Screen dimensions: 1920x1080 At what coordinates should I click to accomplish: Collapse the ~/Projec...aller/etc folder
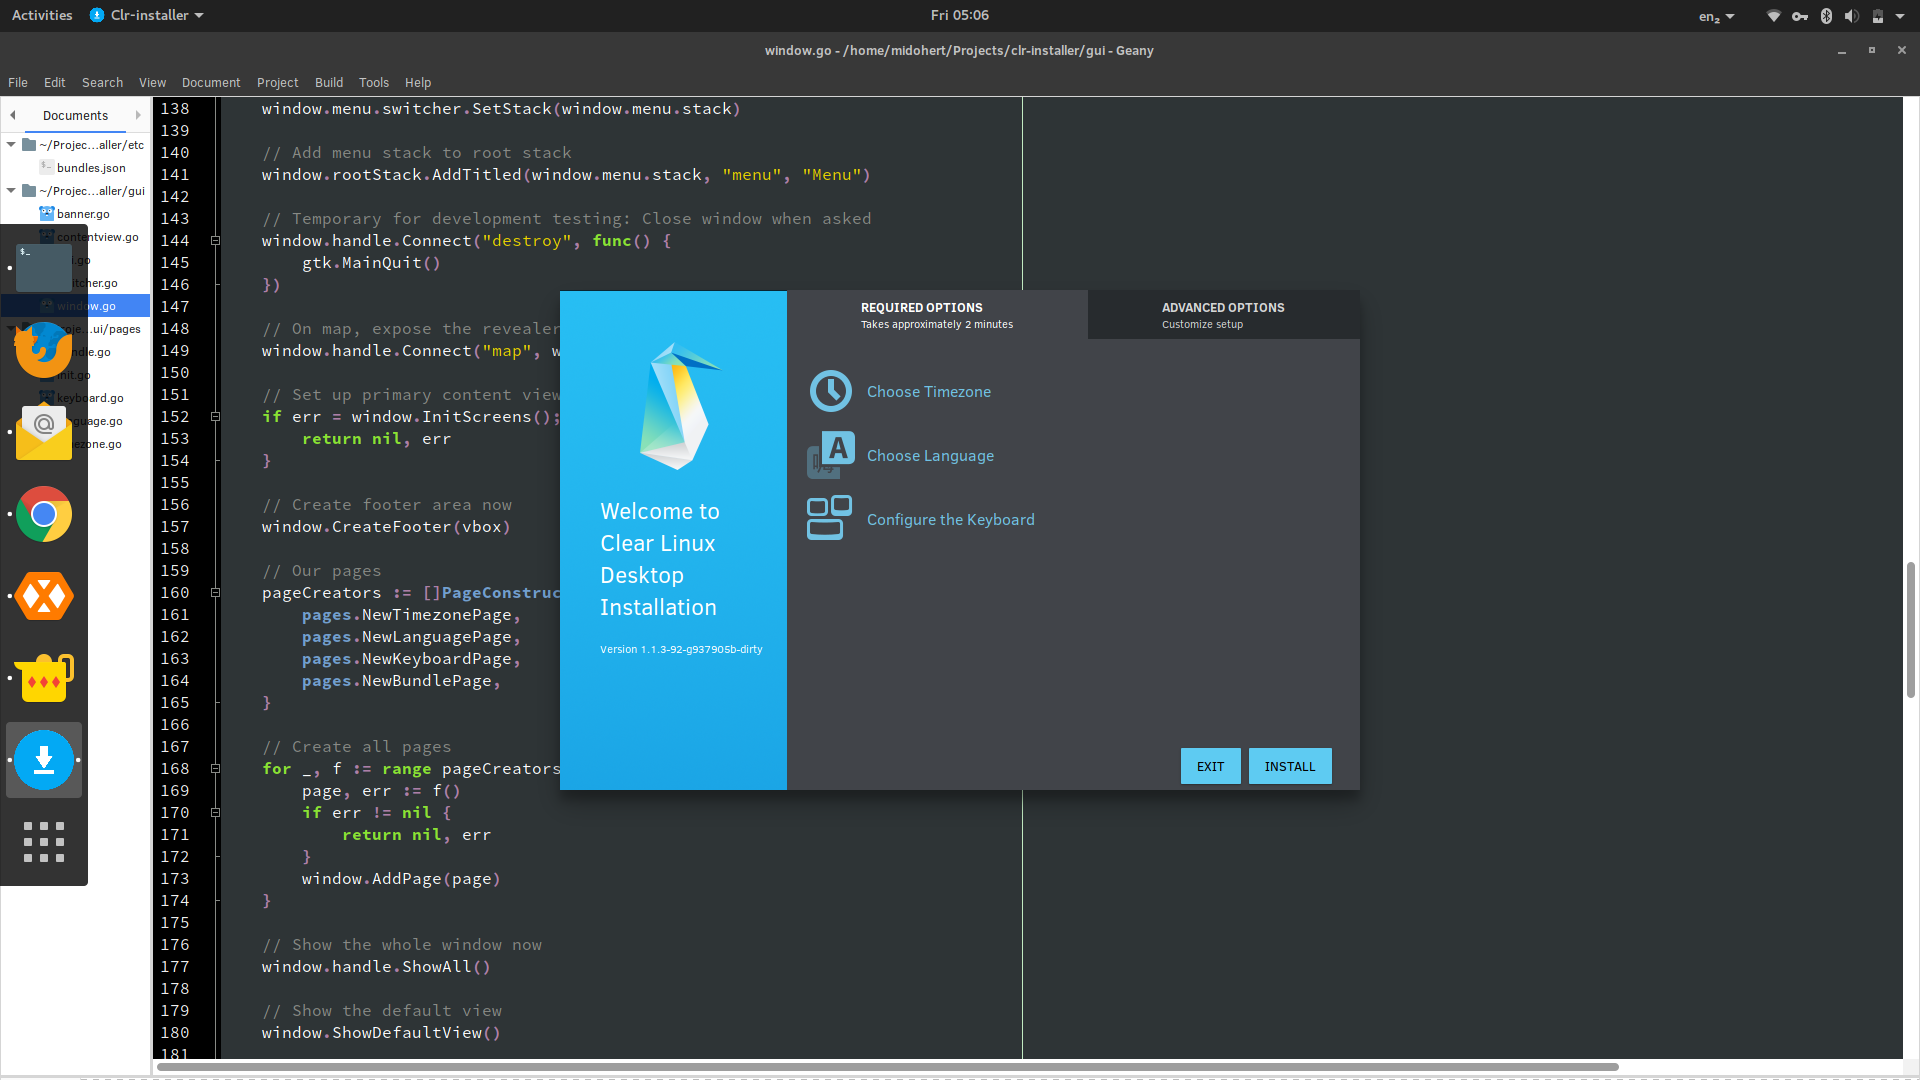pos(11,144)
